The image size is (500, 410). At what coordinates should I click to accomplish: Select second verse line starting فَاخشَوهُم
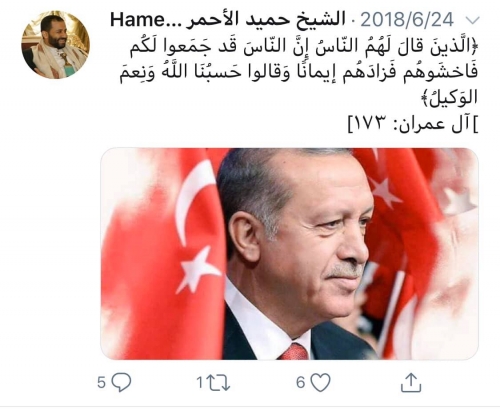point(299,73)
